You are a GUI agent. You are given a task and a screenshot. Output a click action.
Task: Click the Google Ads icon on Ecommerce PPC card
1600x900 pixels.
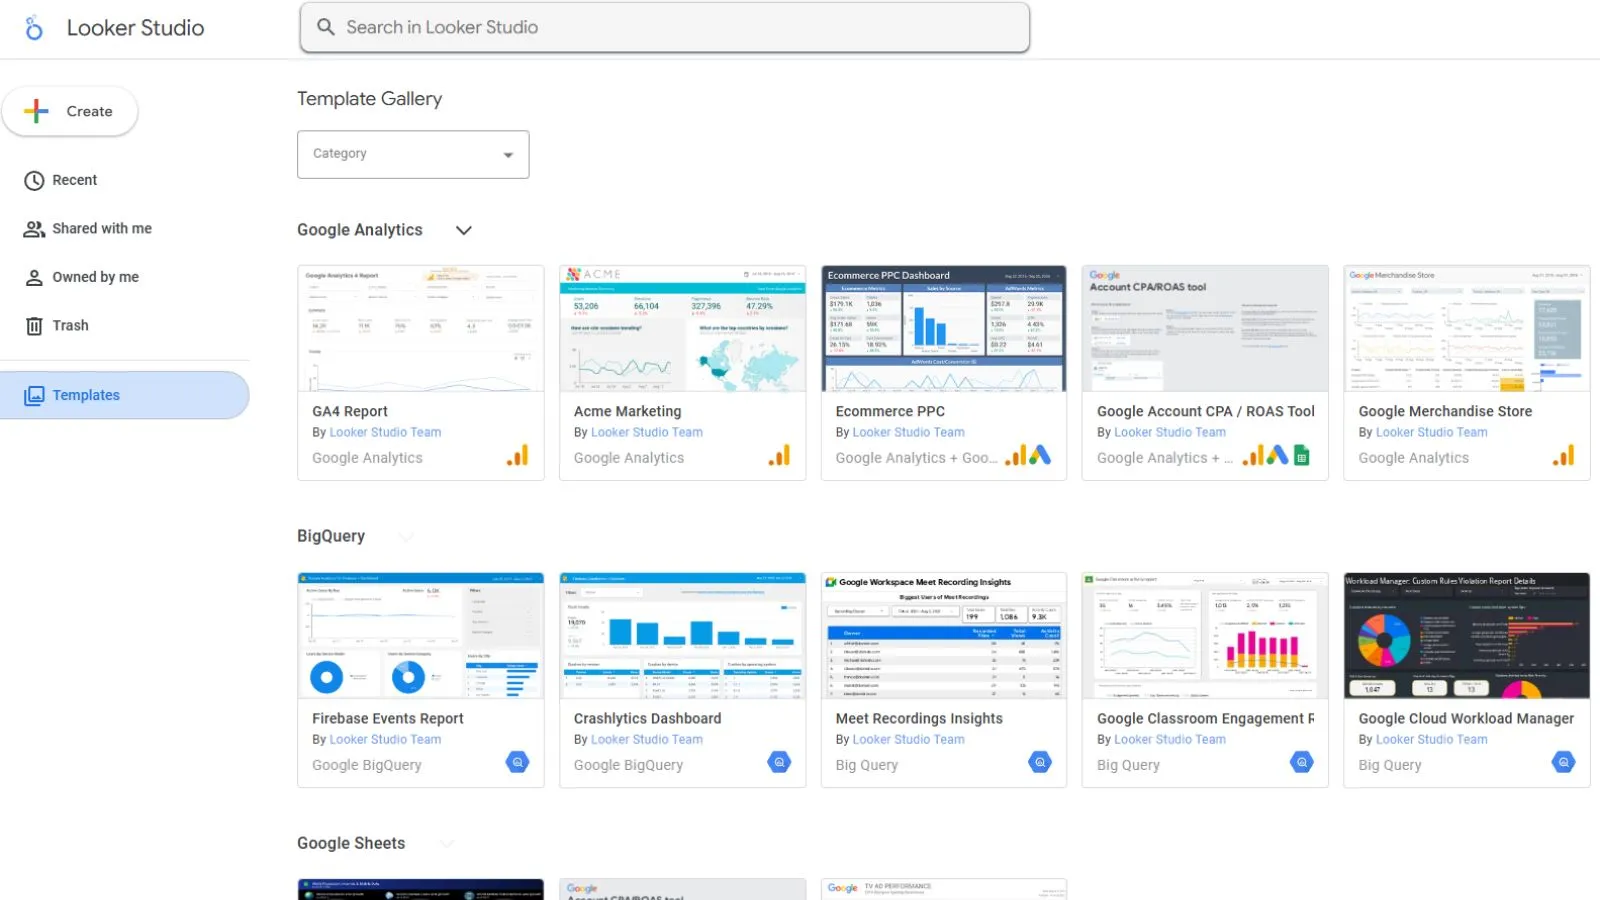(1040, 456)
